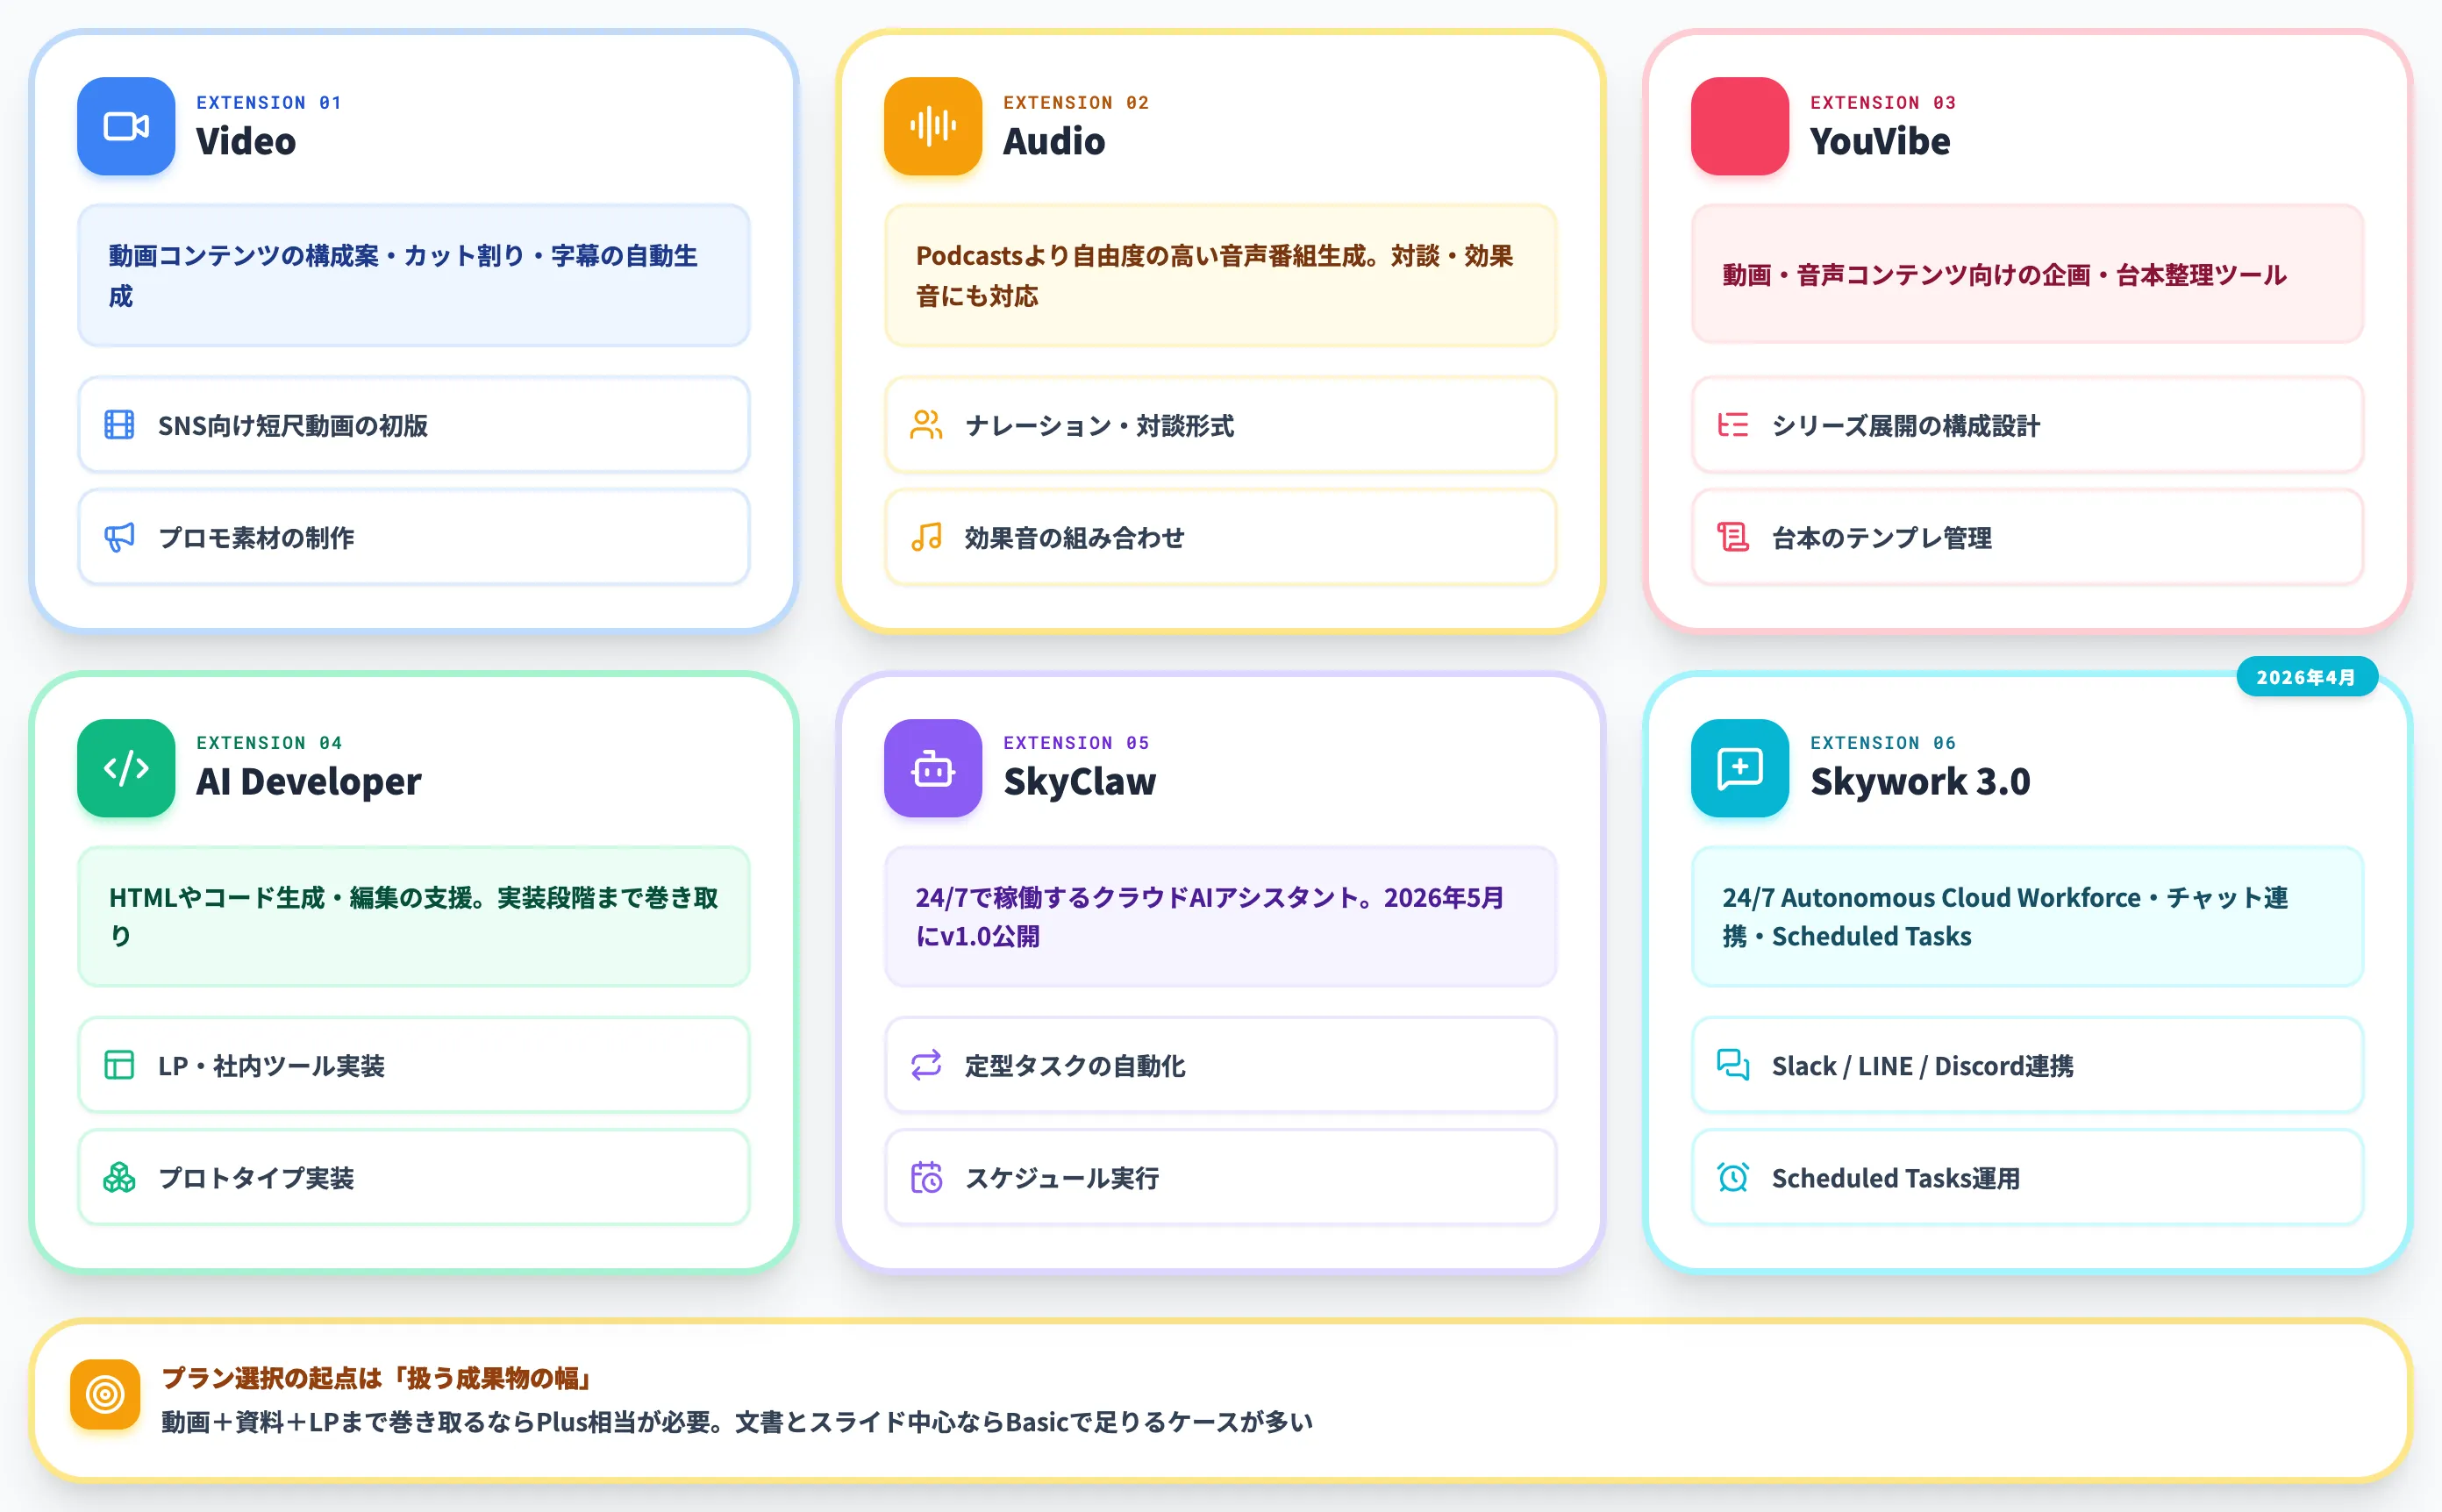Click the purple SkyClaw robot icon
This screenshot has height=1512, width=2442.
click(x=933, y=768)
